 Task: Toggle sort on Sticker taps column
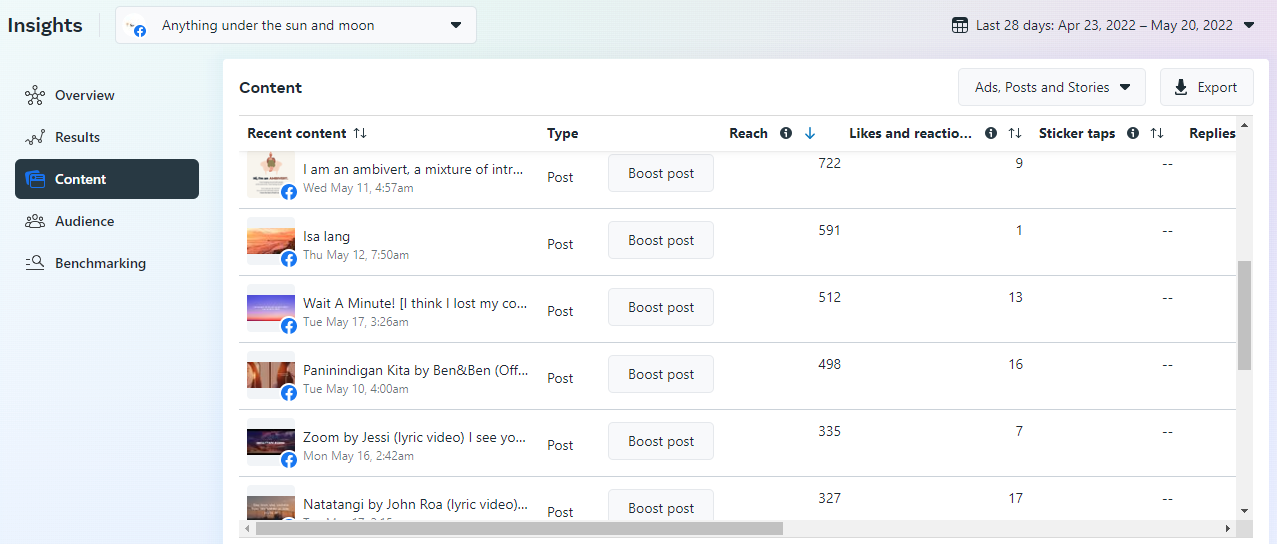(1157, 134)
